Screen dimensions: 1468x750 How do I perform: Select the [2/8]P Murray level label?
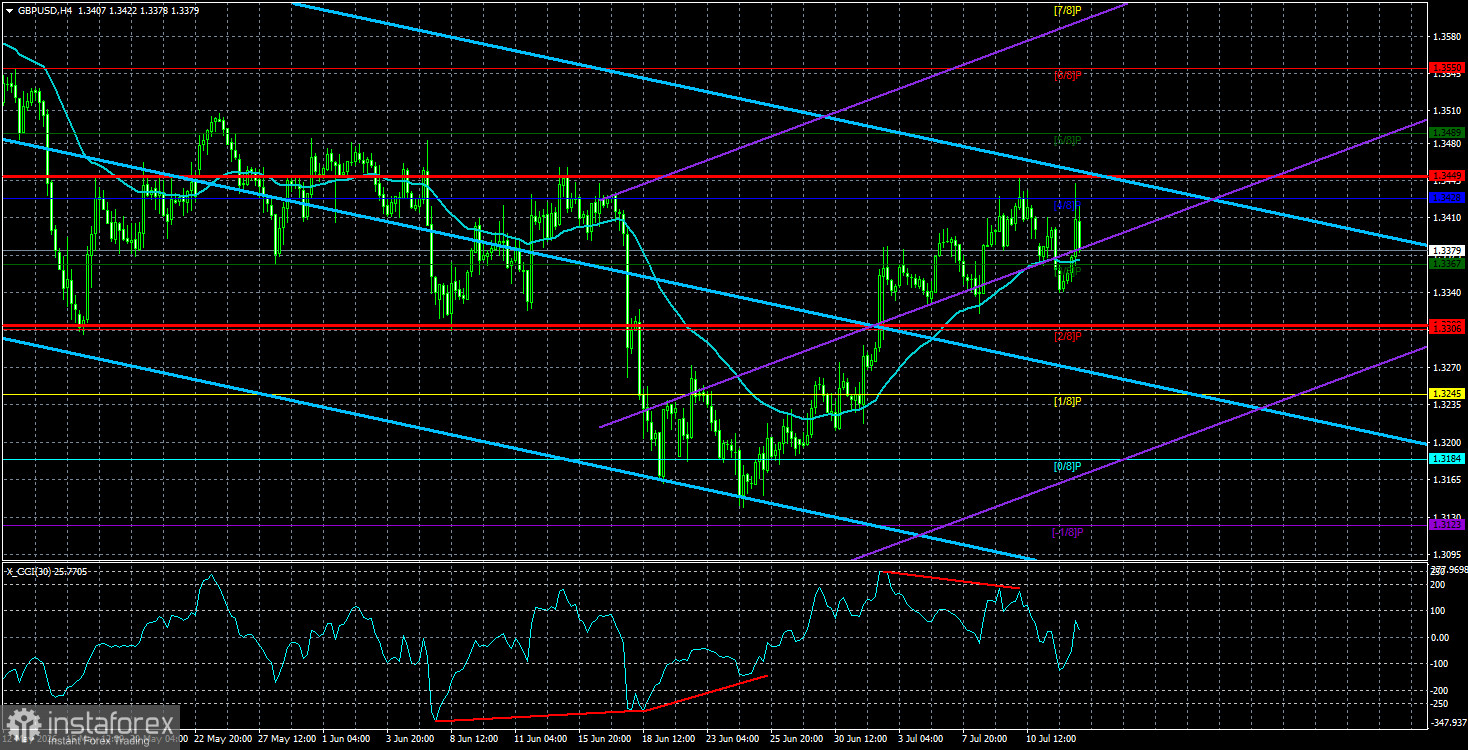click(1068, 336)
